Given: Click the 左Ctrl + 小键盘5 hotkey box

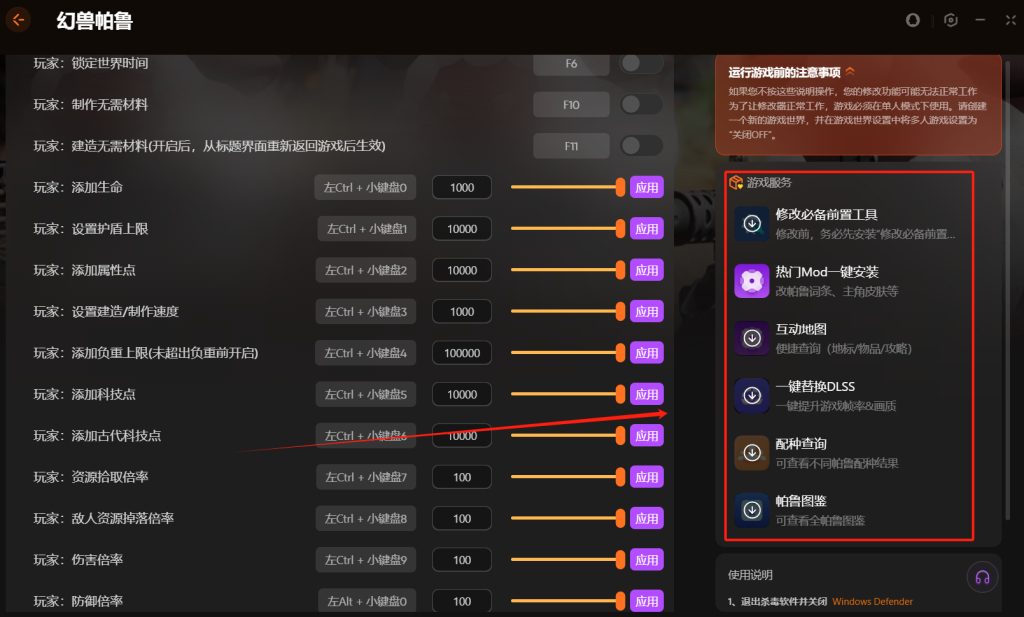Looking at the screenshot, I should [x=366, y=394].
